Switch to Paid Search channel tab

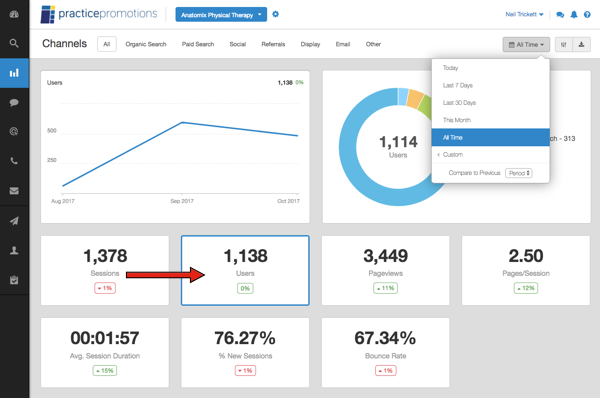(198, 44)
